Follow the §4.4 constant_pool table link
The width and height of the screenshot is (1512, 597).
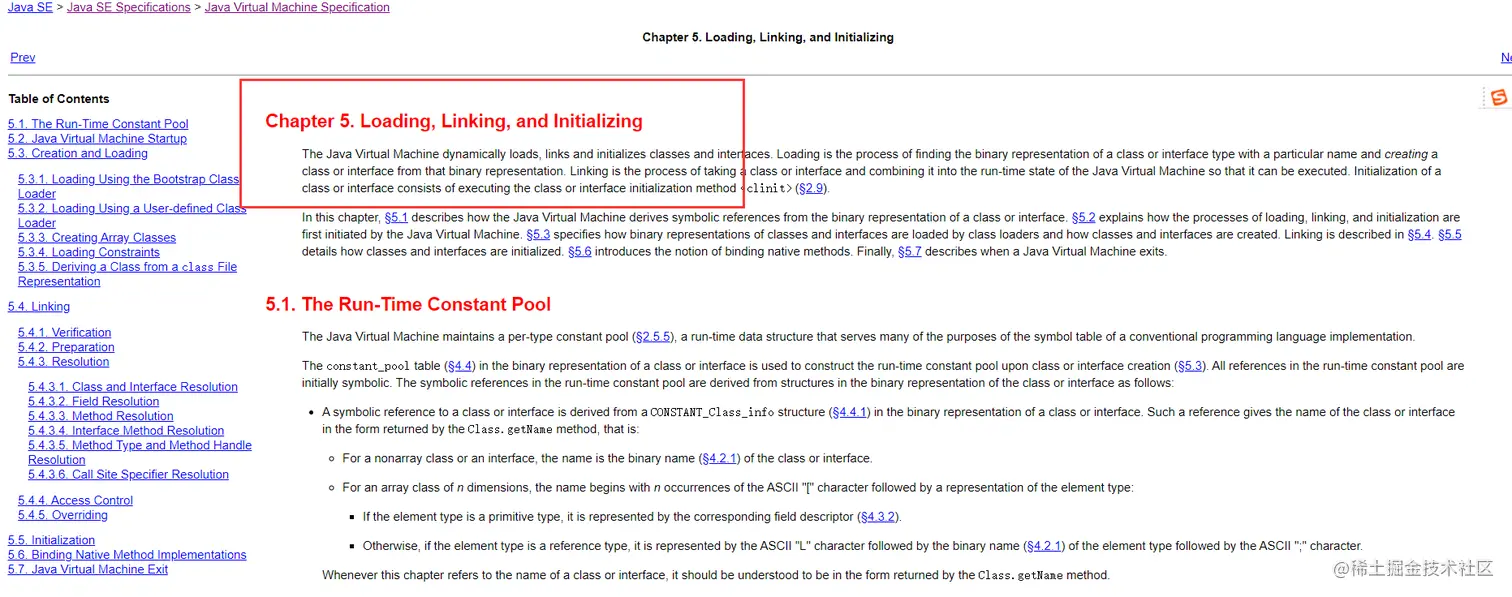(460, 366)
